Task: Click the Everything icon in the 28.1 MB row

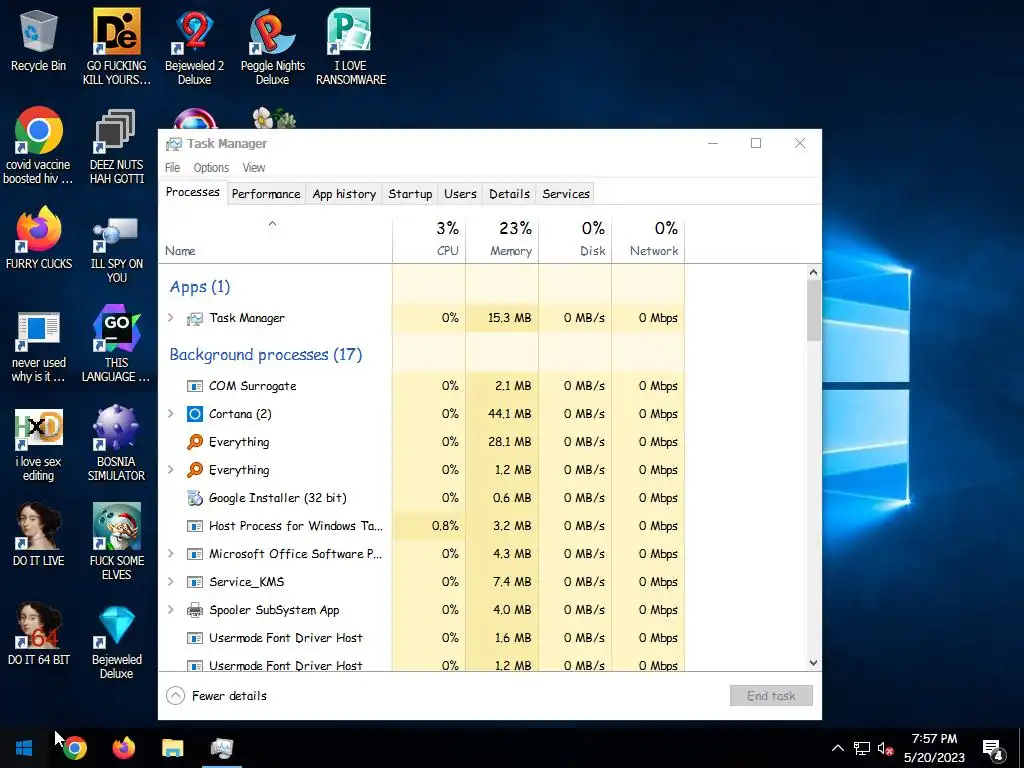Action: 195,441
